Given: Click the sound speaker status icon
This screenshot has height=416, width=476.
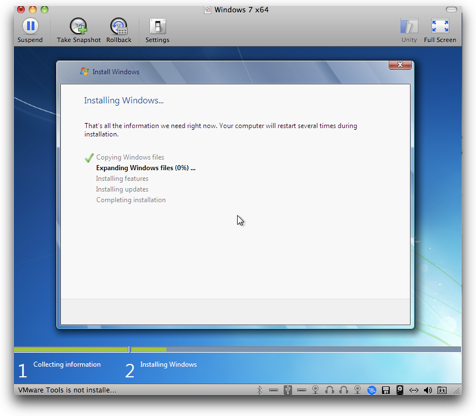Looking at the screenshot, I should click(428, 390).
